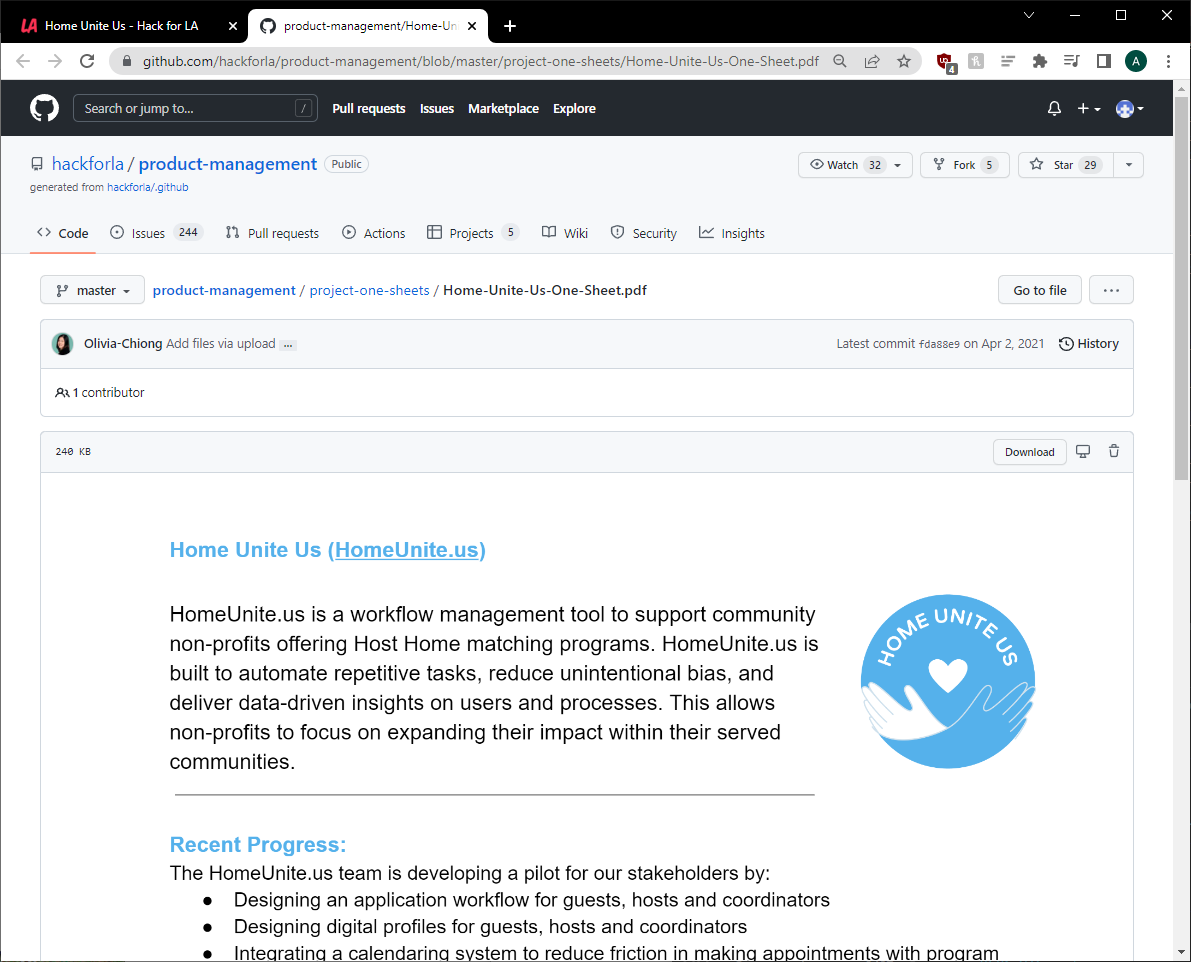
Task: Click the address bar lock icon
Action: pos(127,61)
